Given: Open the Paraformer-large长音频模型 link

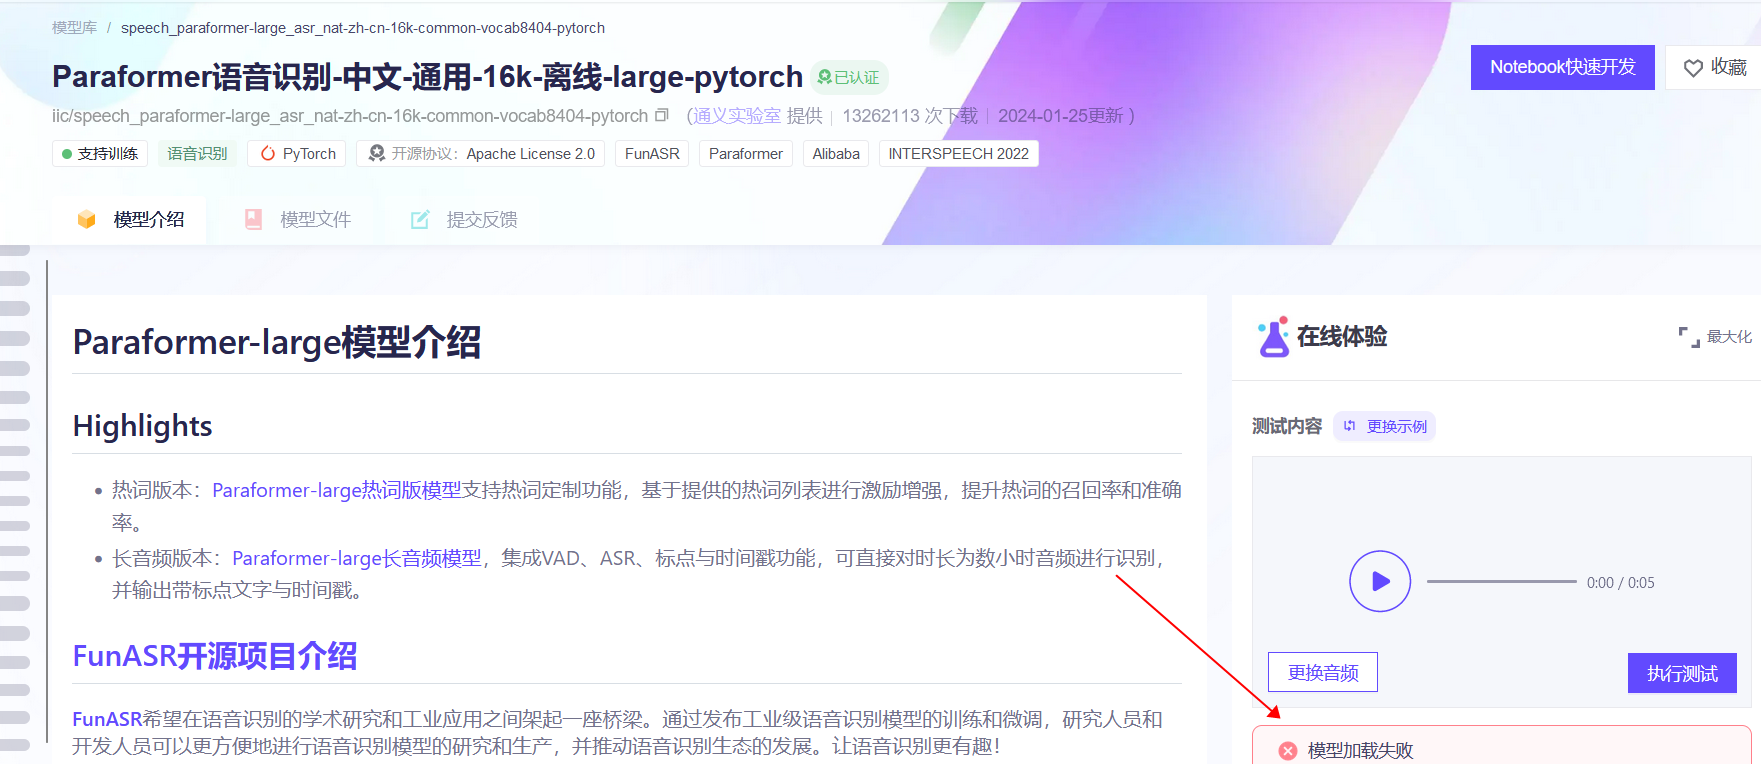Looking at the screenshot, I should tap(357, 558).
